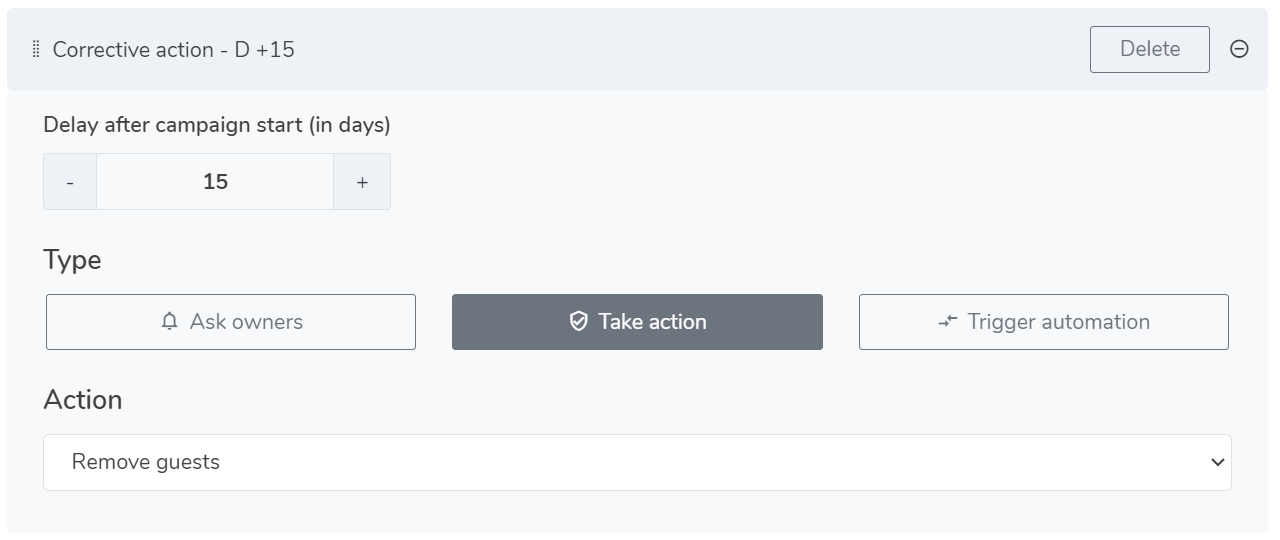This screenshot has height=540, width=1280.
Task: Click the Delay after campaign start label
Action: point(217,125)
